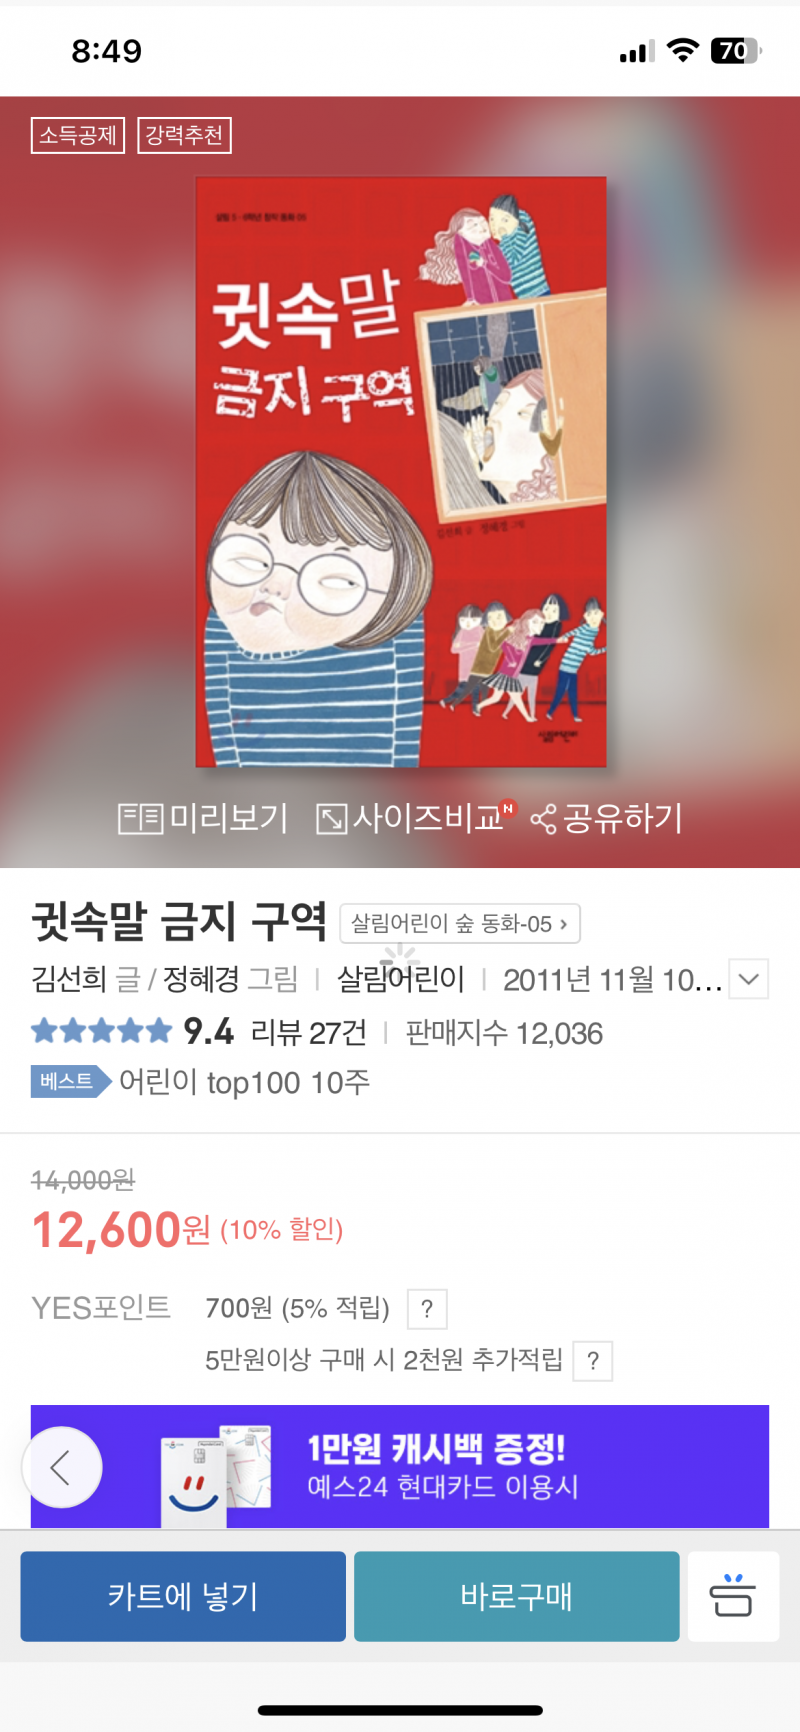Open author 김선희 link
This screenshot has height=1732, width=800.
pos(69,979)
